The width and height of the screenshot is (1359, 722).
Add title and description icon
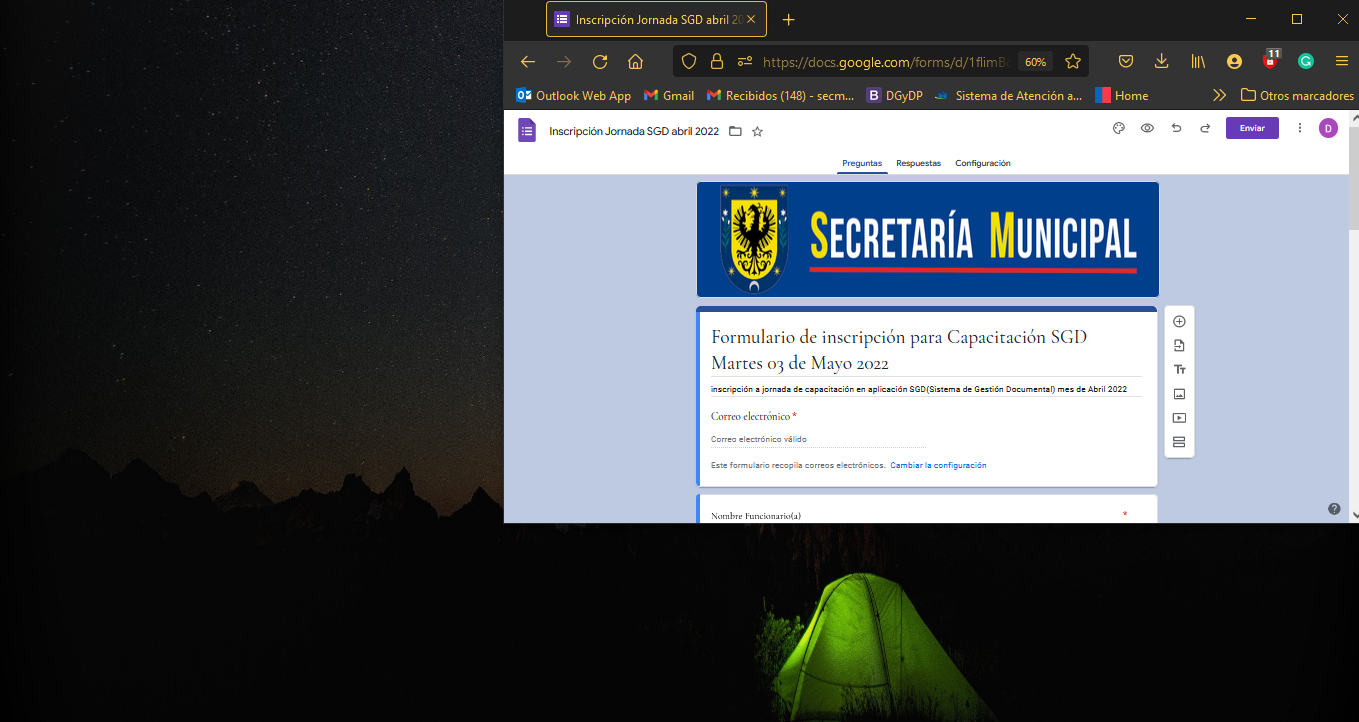pyautogui.click(x=1179, y=370)
